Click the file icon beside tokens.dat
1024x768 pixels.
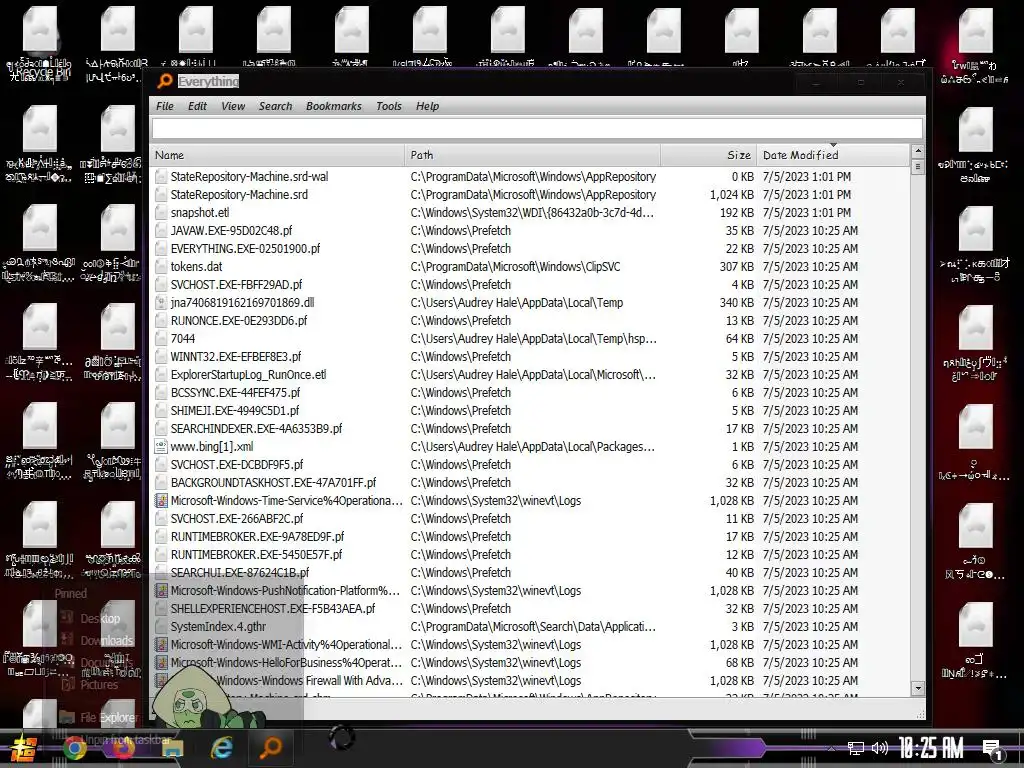(x=161, y=266)
